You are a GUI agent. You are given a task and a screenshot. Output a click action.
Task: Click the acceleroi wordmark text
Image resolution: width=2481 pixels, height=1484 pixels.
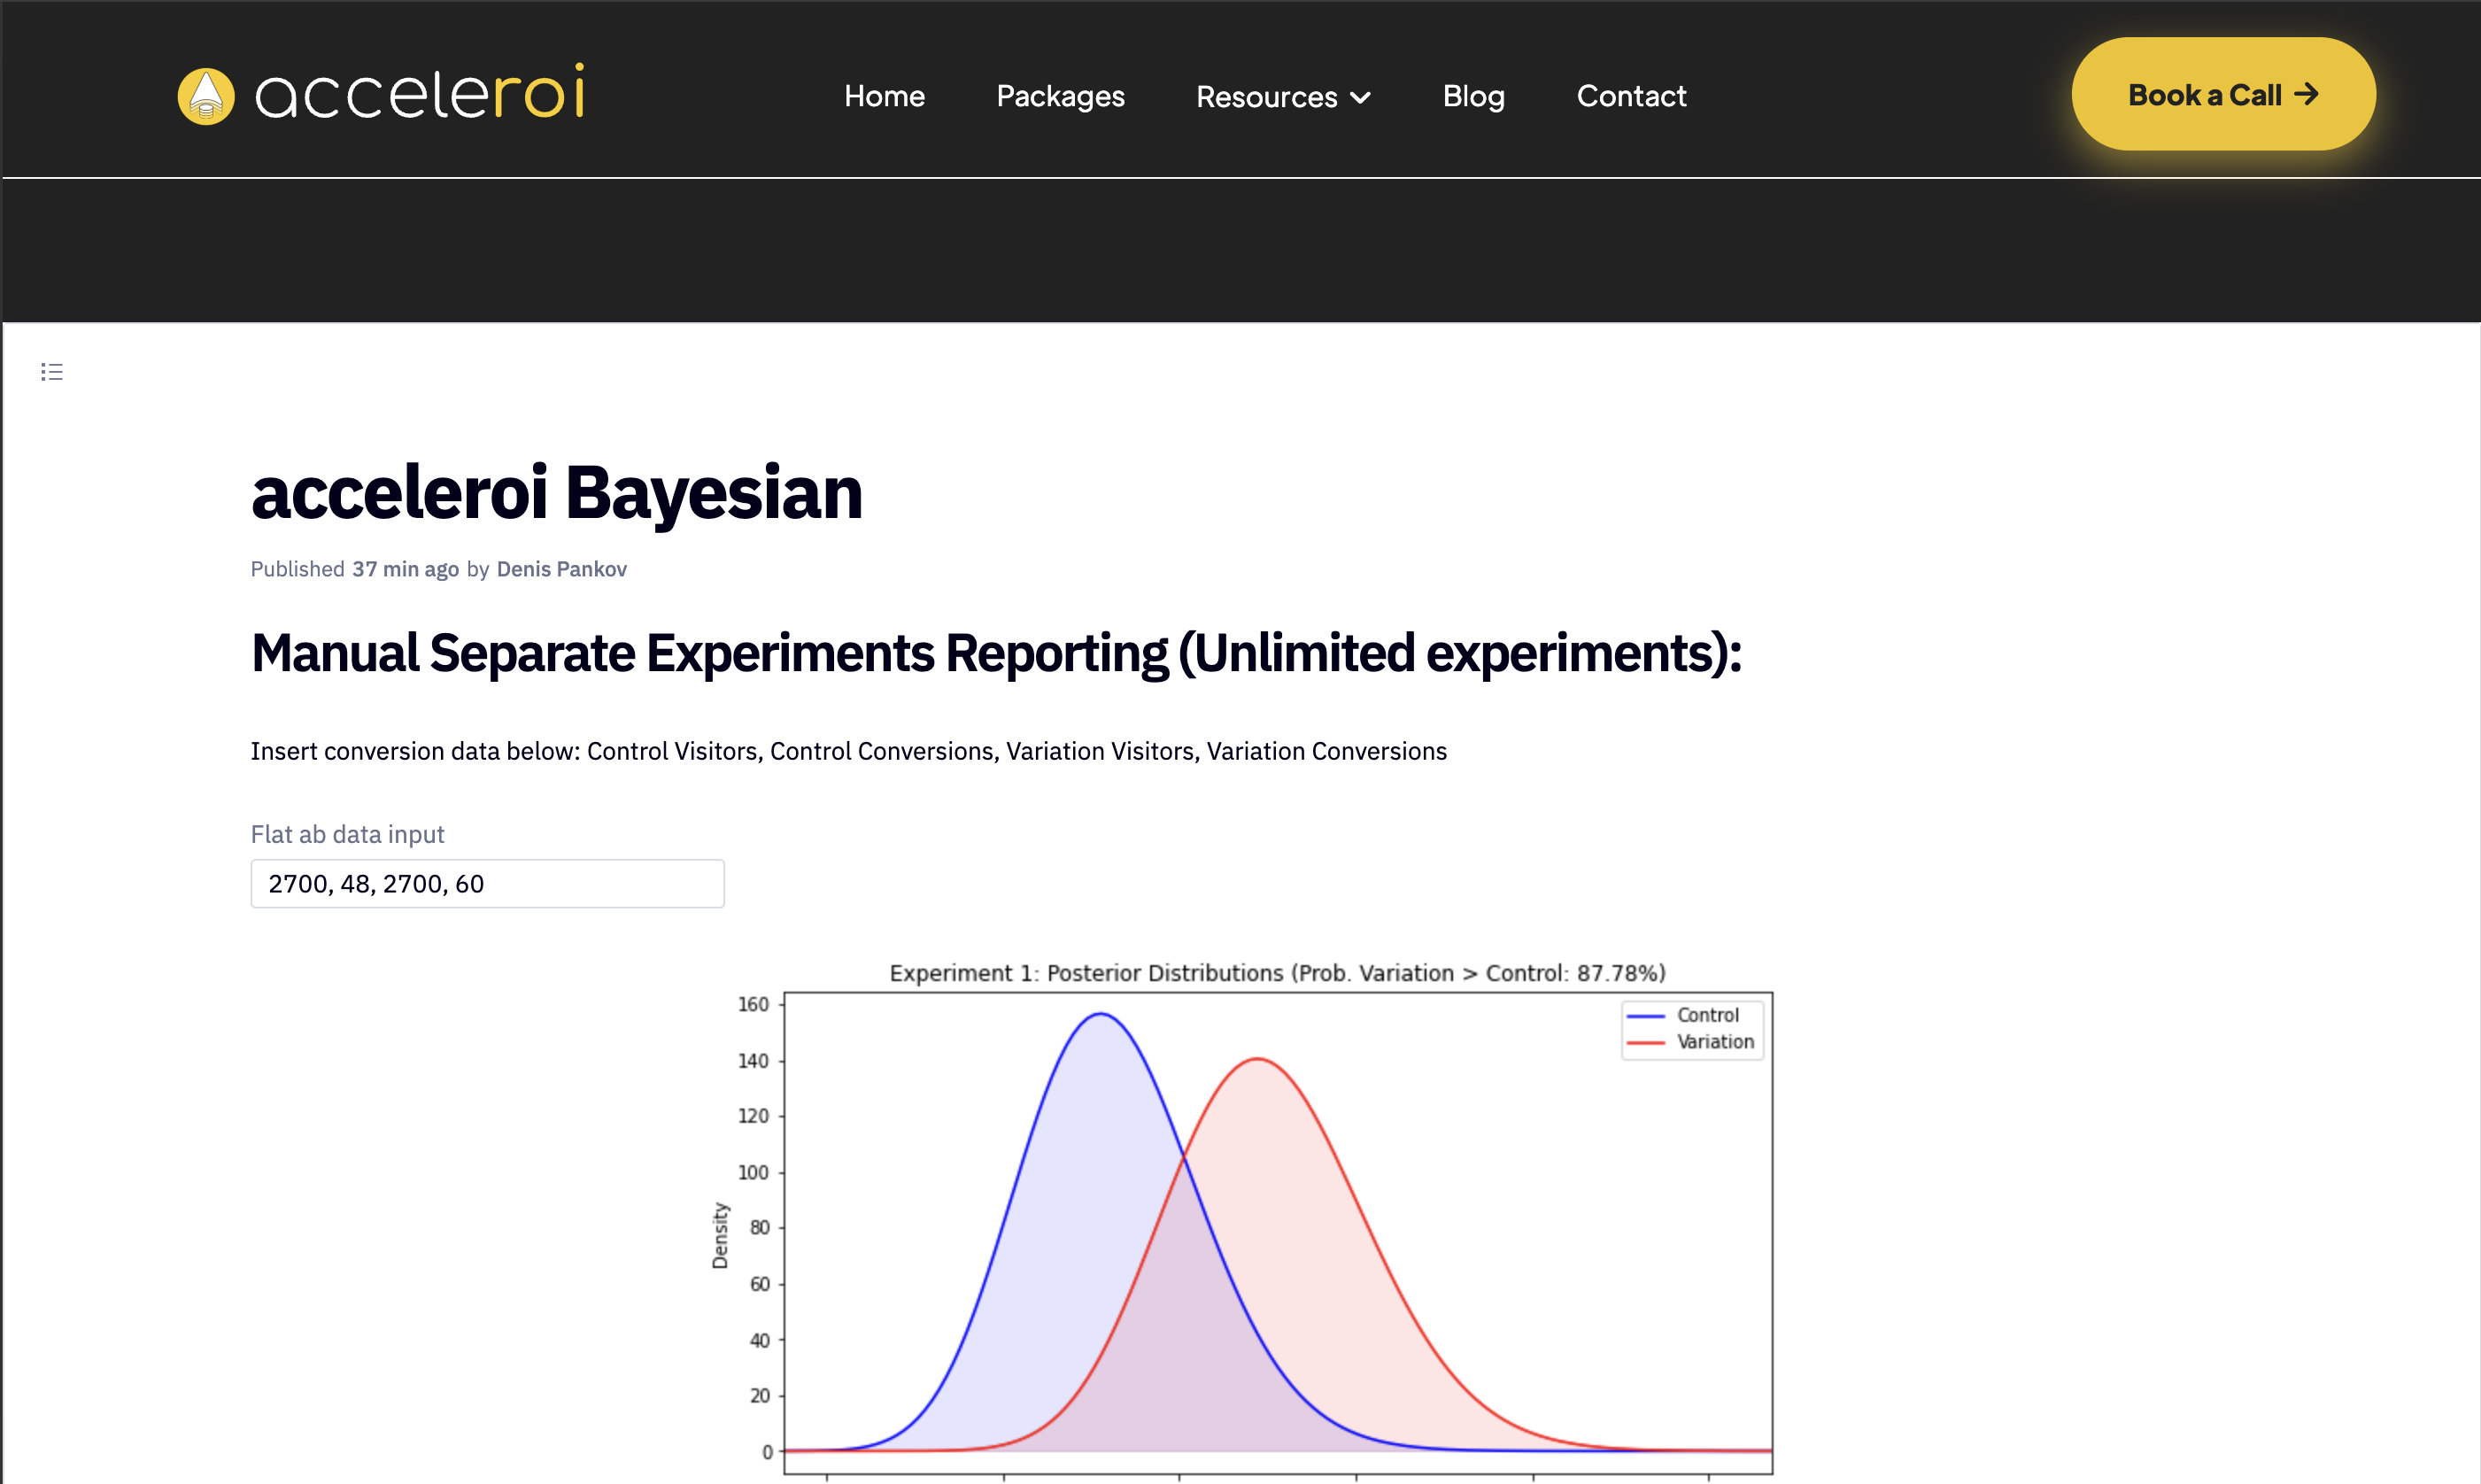tap(420, 94)
